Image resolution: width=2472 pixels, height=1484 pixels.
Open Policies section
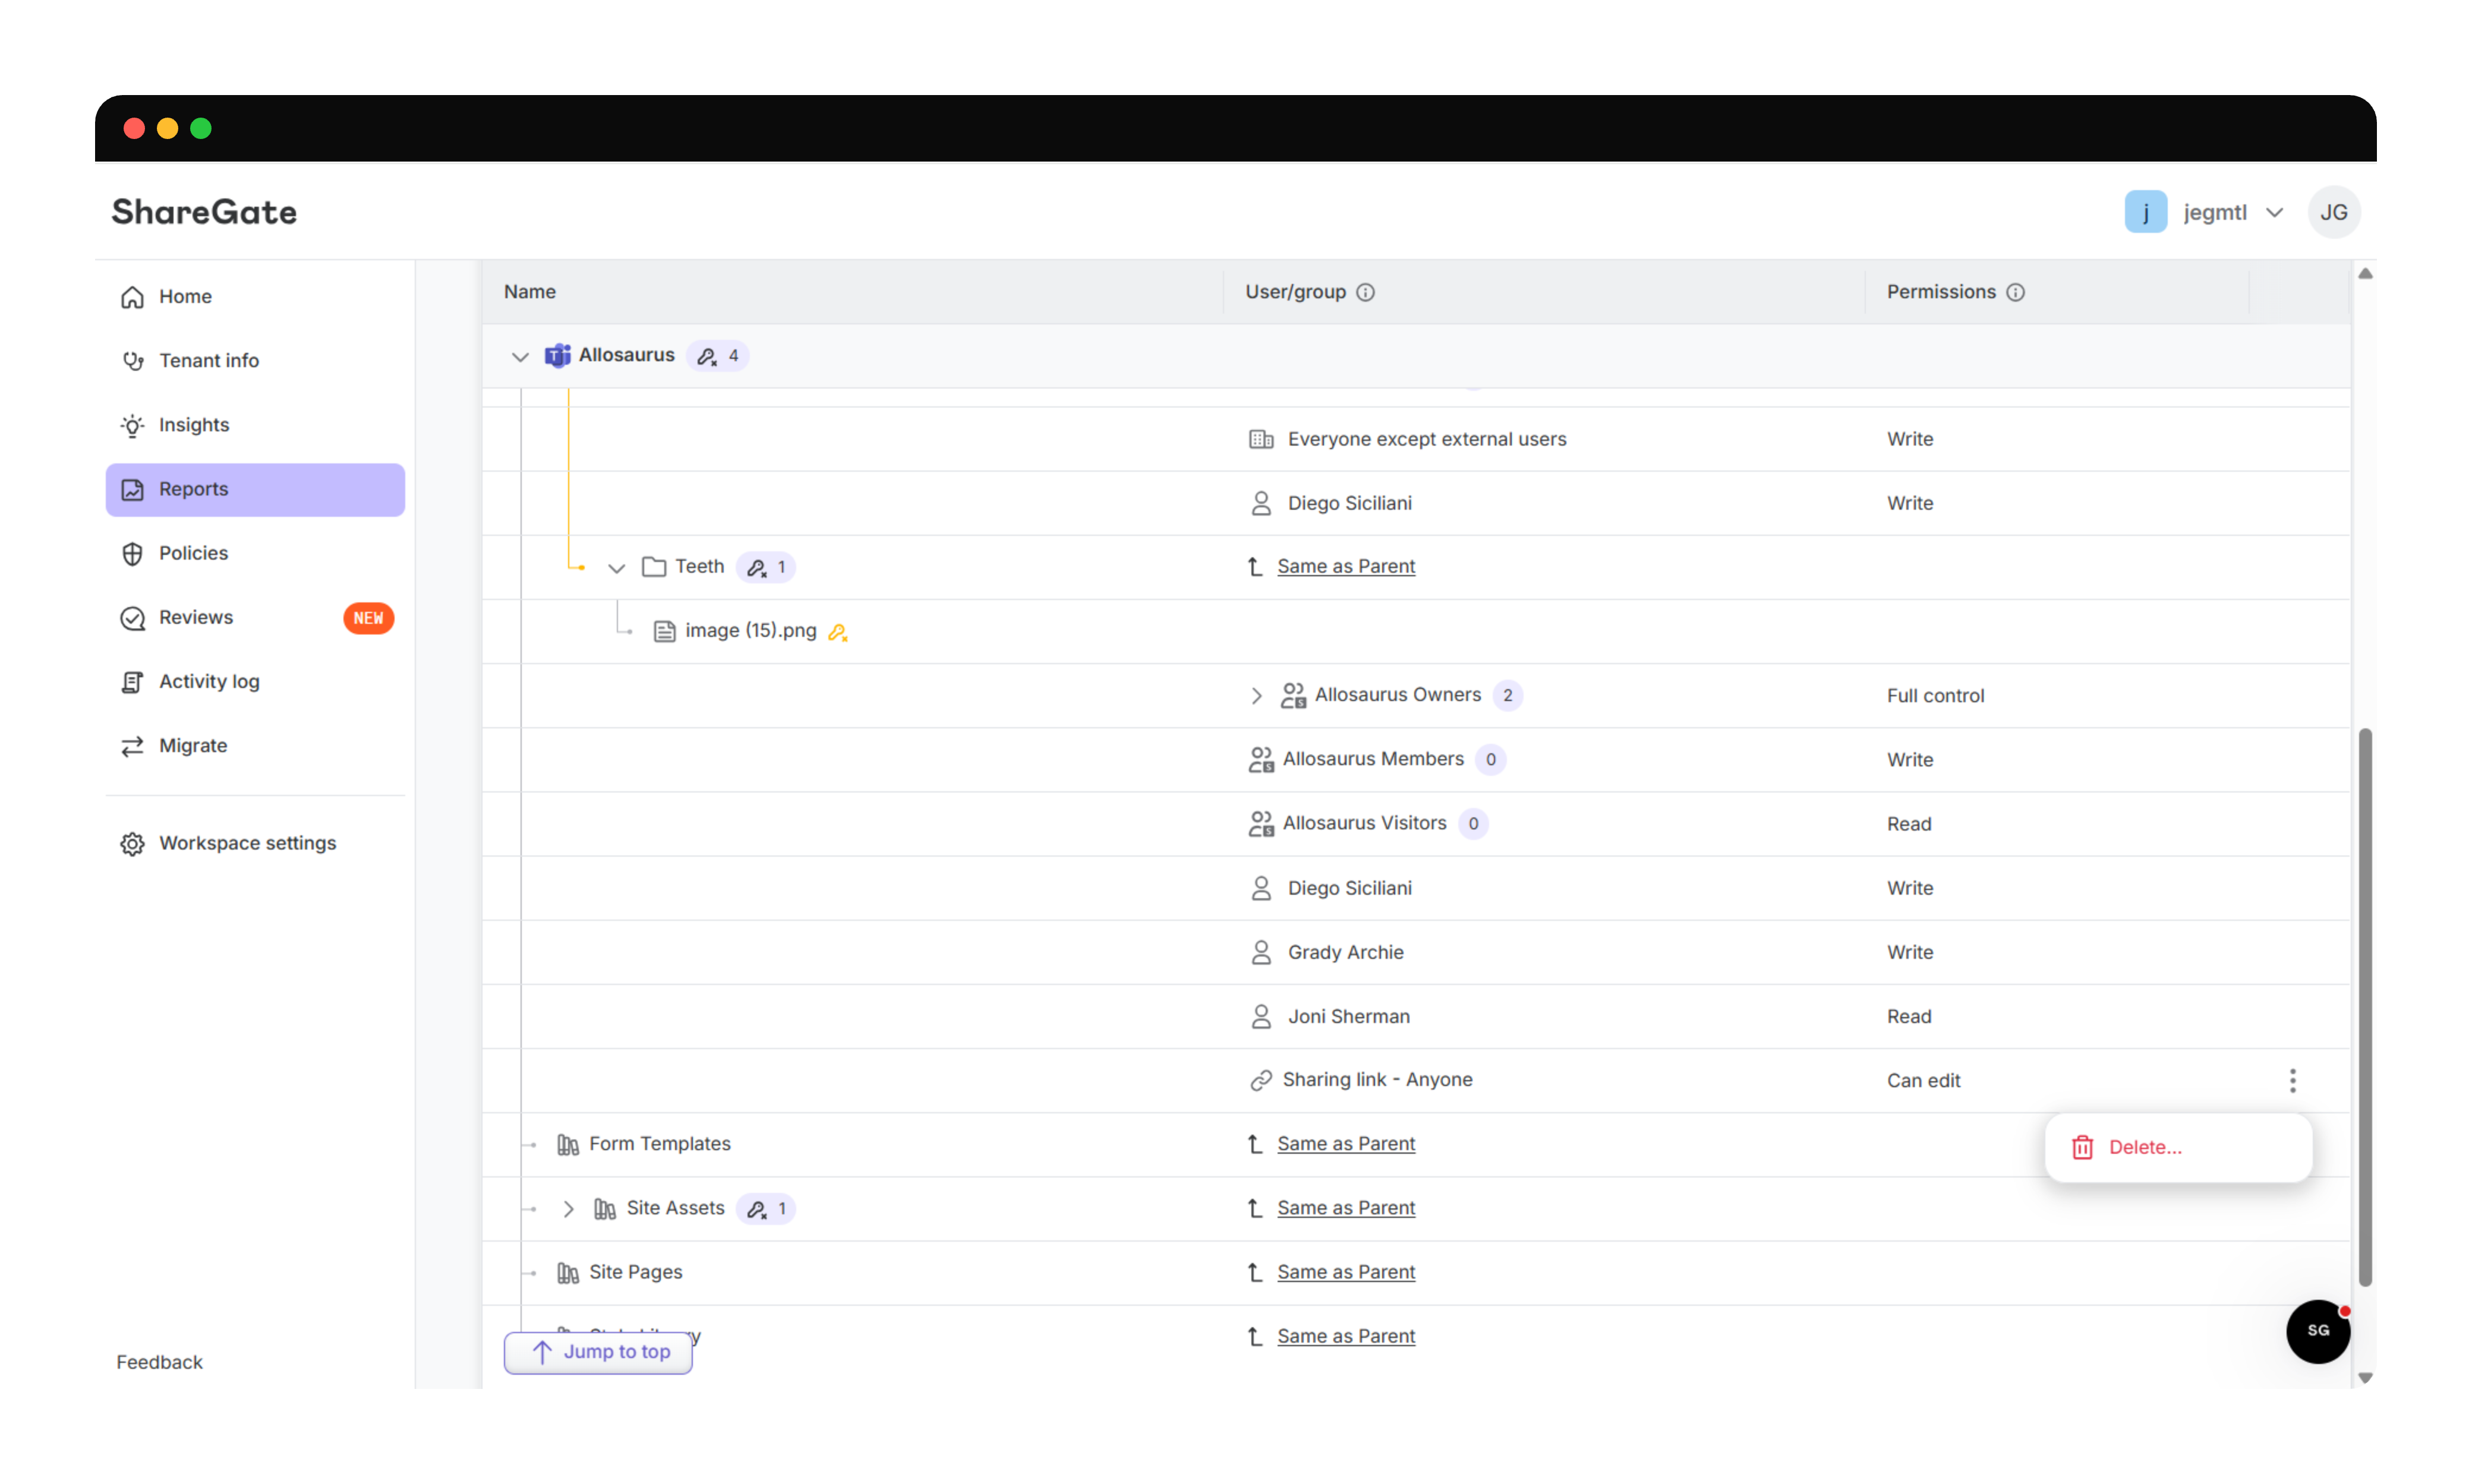(255, 553)
